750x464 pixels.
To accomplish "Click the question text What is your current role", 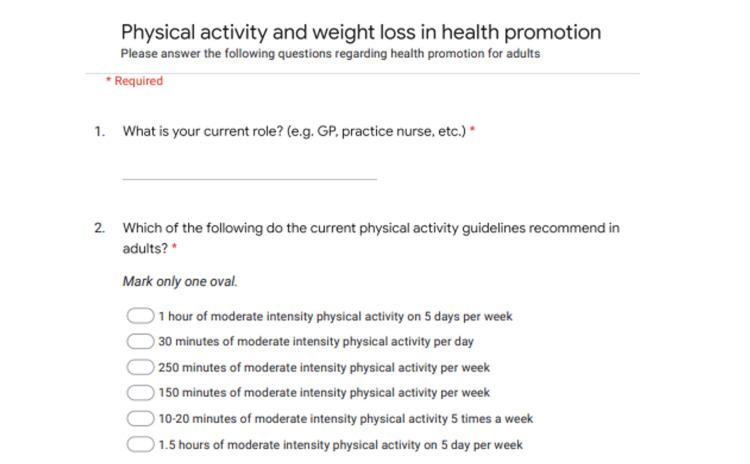I will 294,131.
